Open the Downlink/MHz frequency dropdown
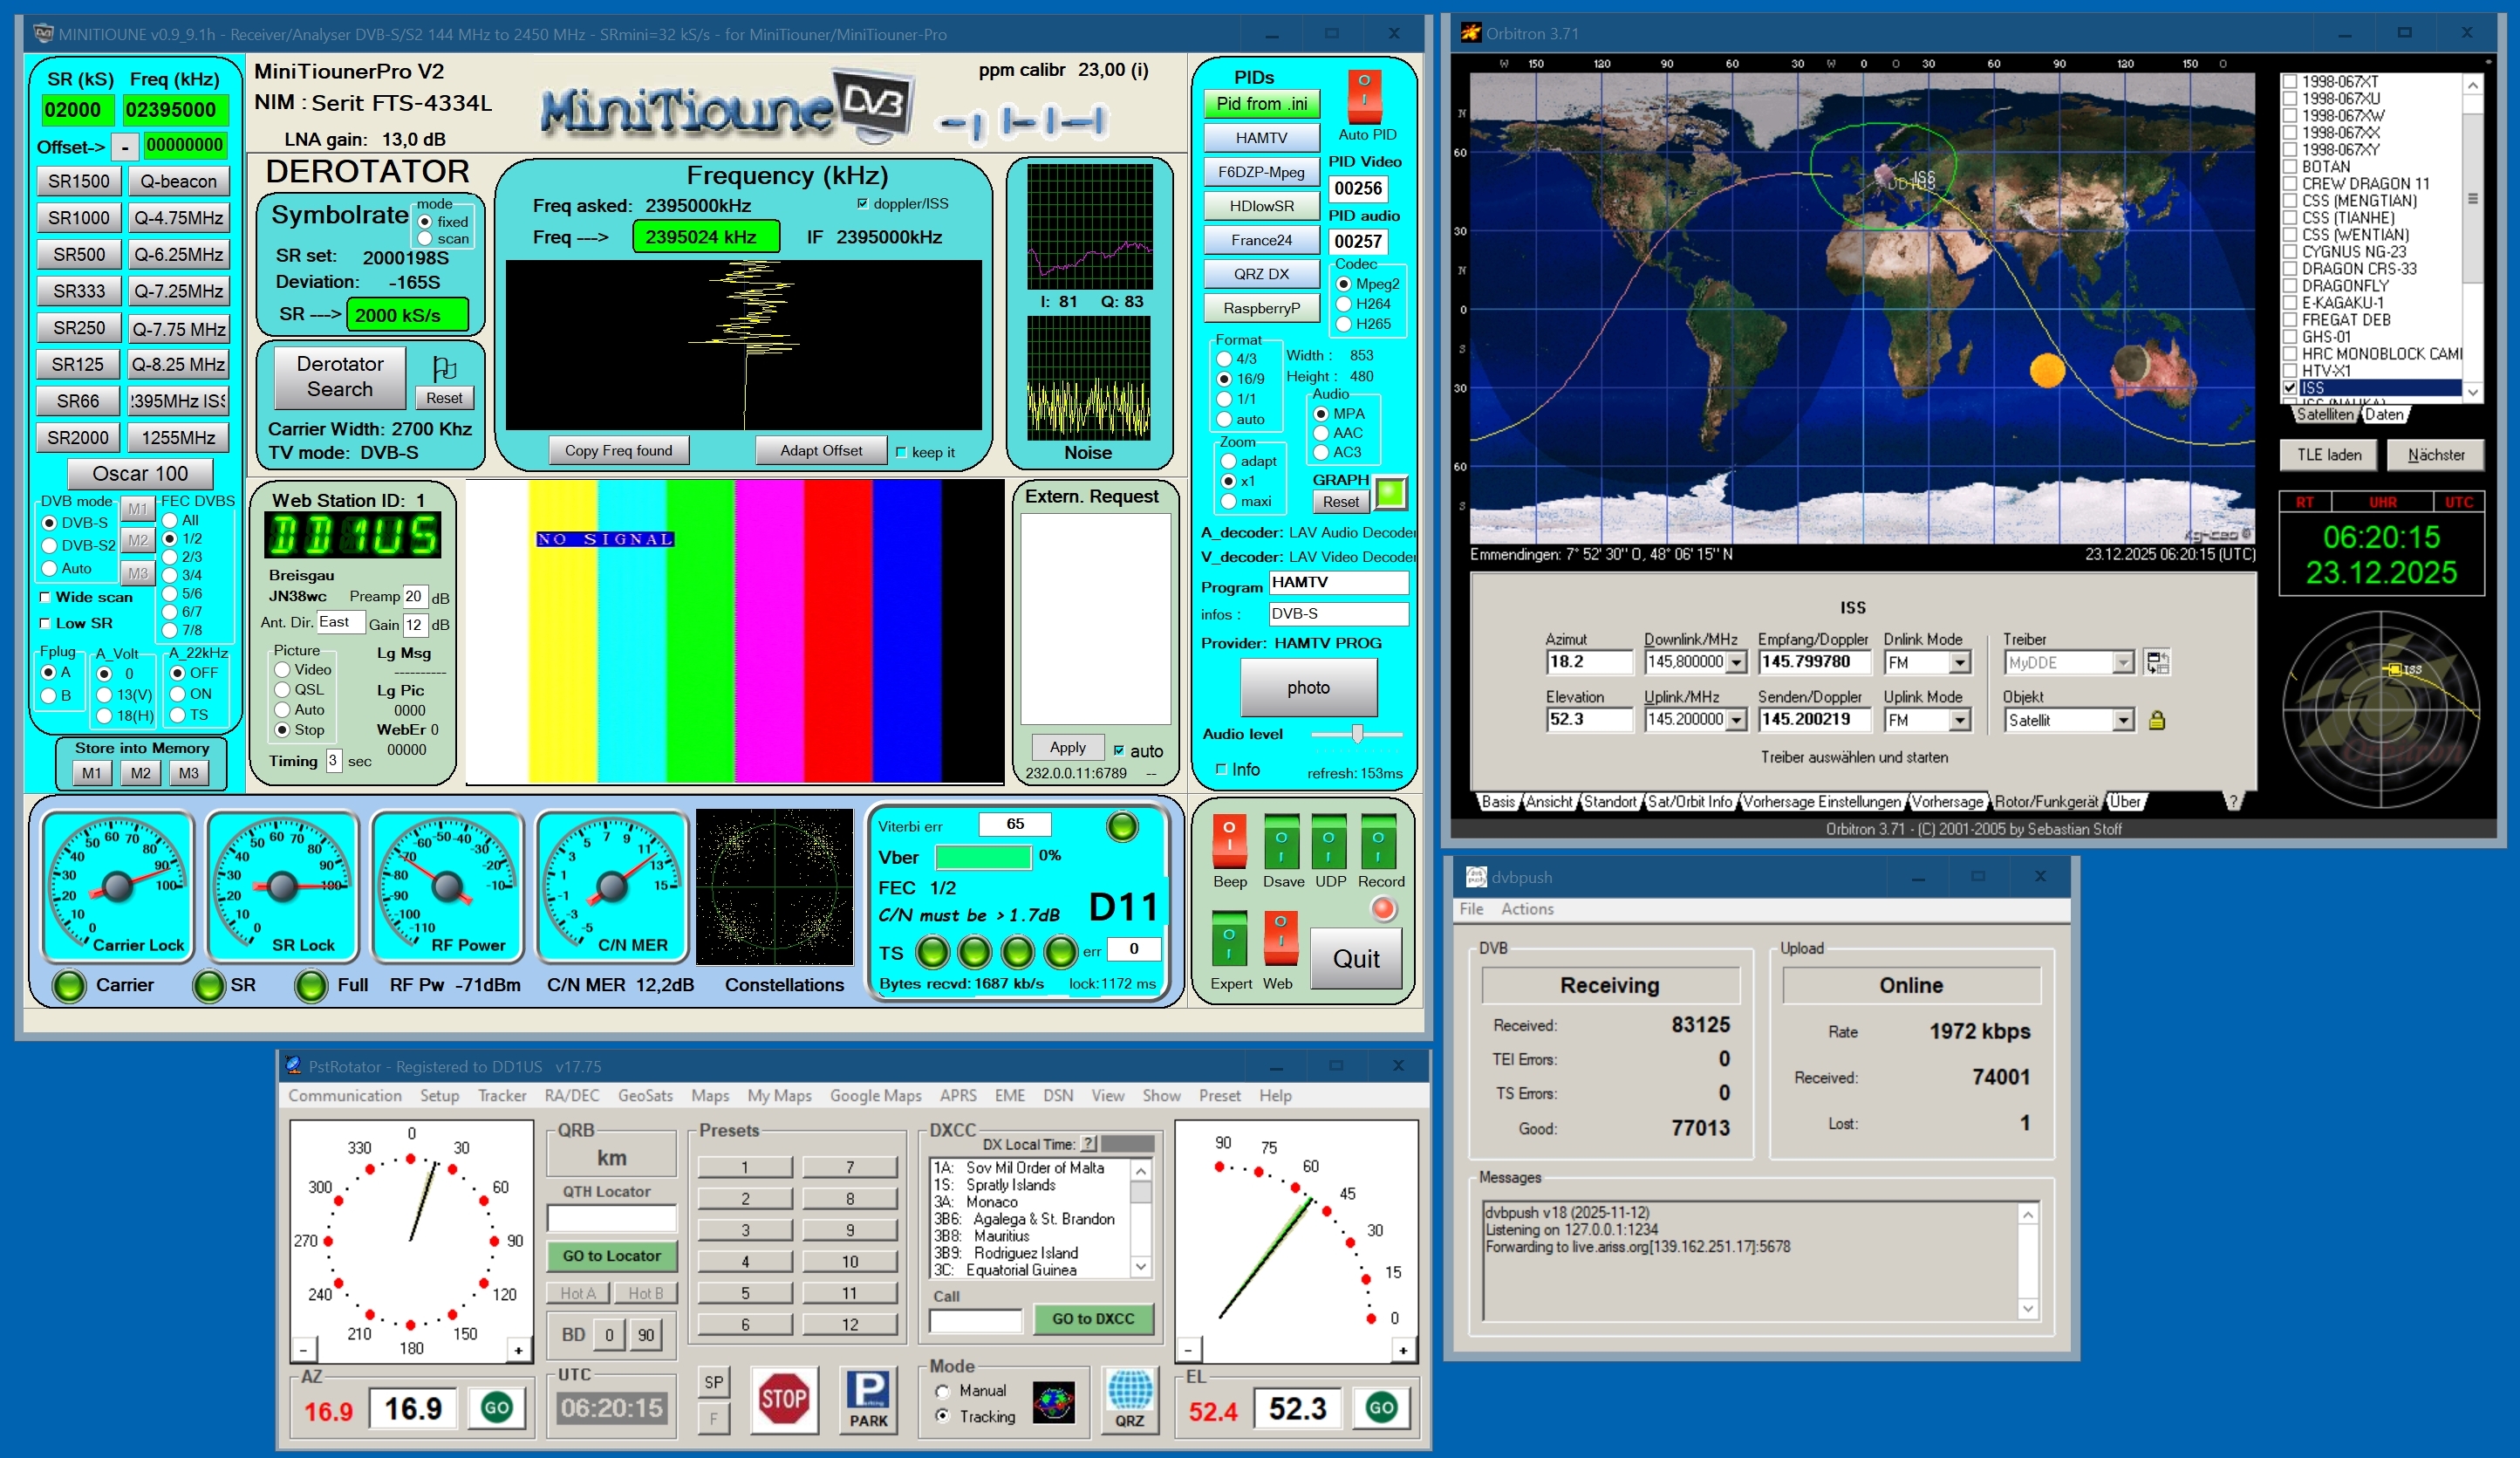2520x1458 pixels. 1736,662
